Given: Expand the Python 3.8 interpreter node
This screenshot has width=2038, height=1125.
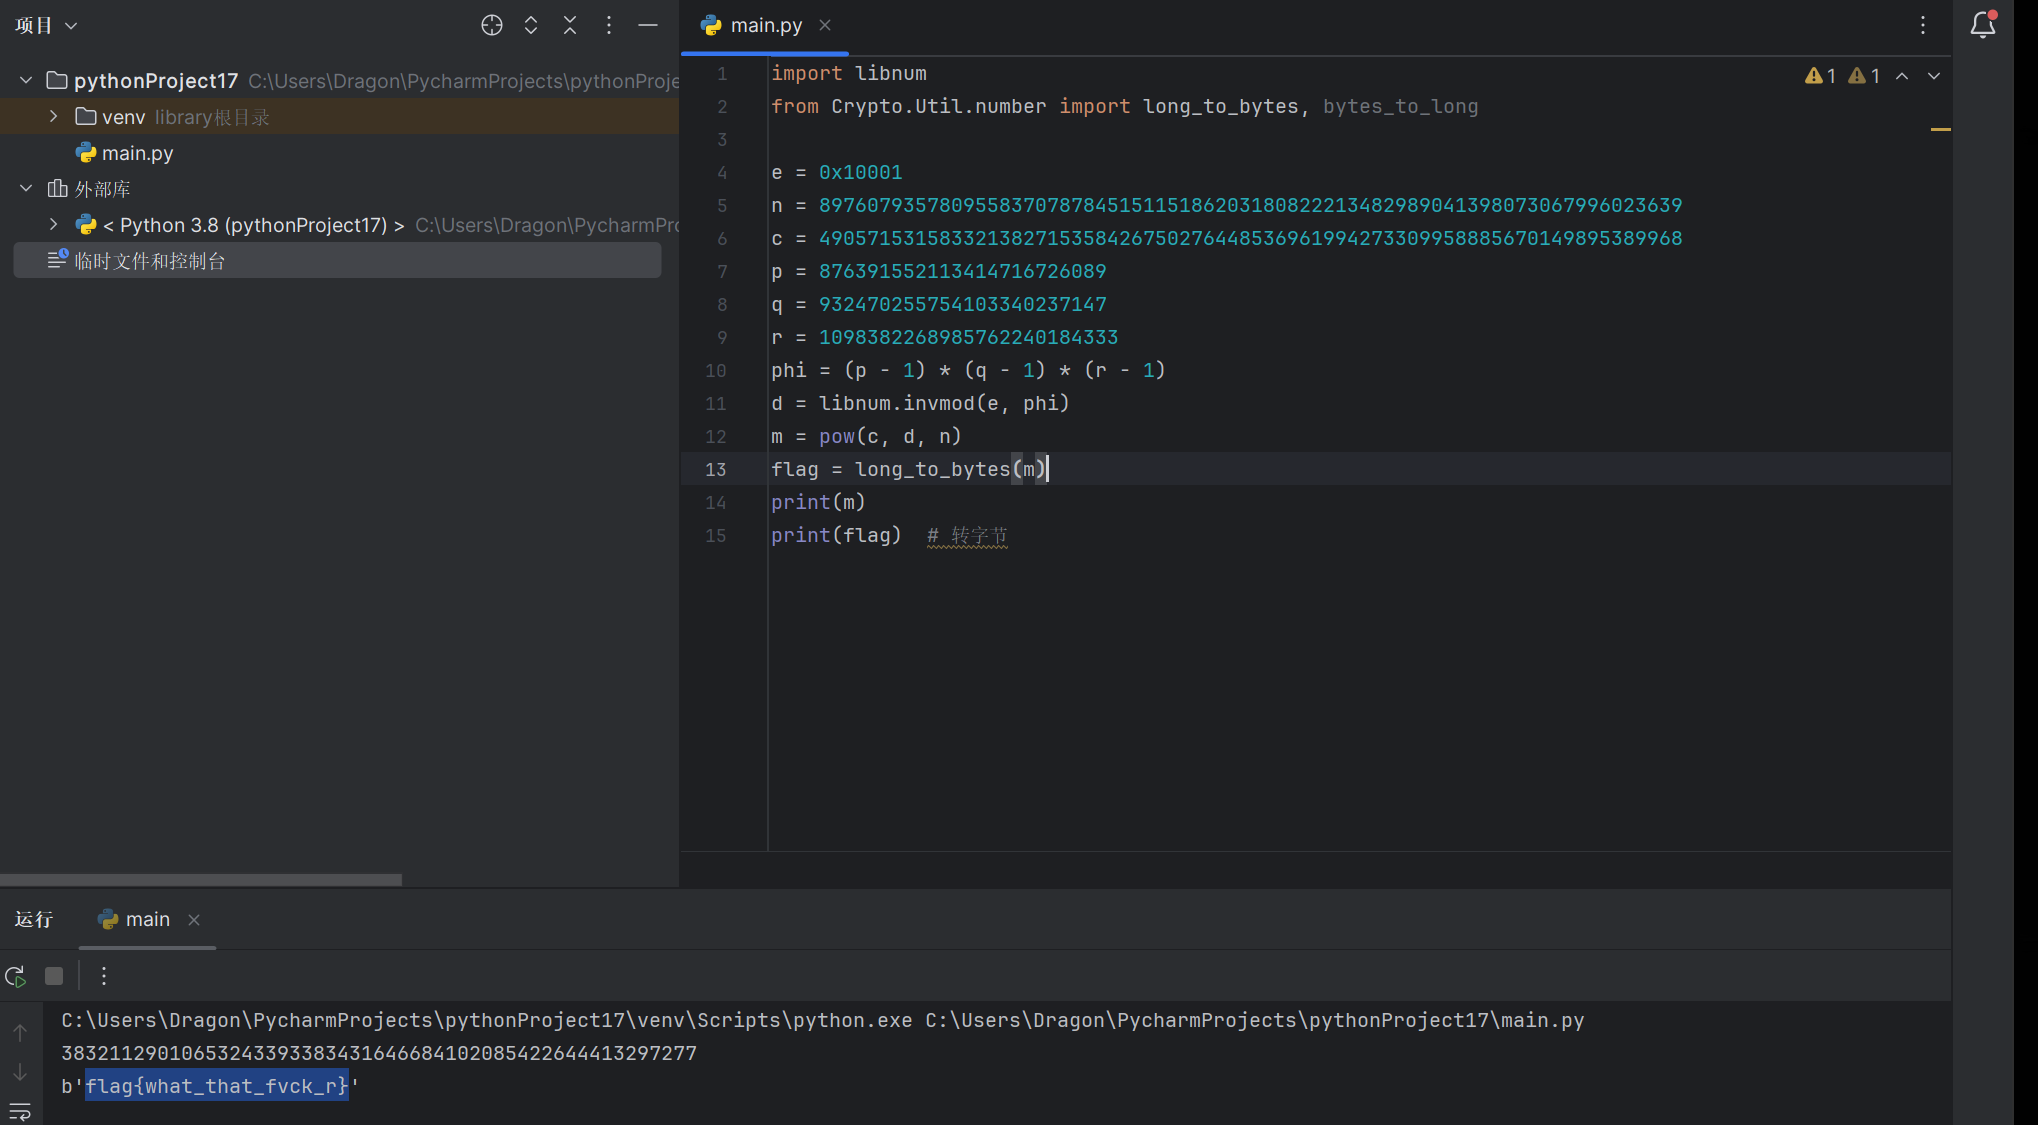Looking at the screenshot, I should tap(54, 225).
